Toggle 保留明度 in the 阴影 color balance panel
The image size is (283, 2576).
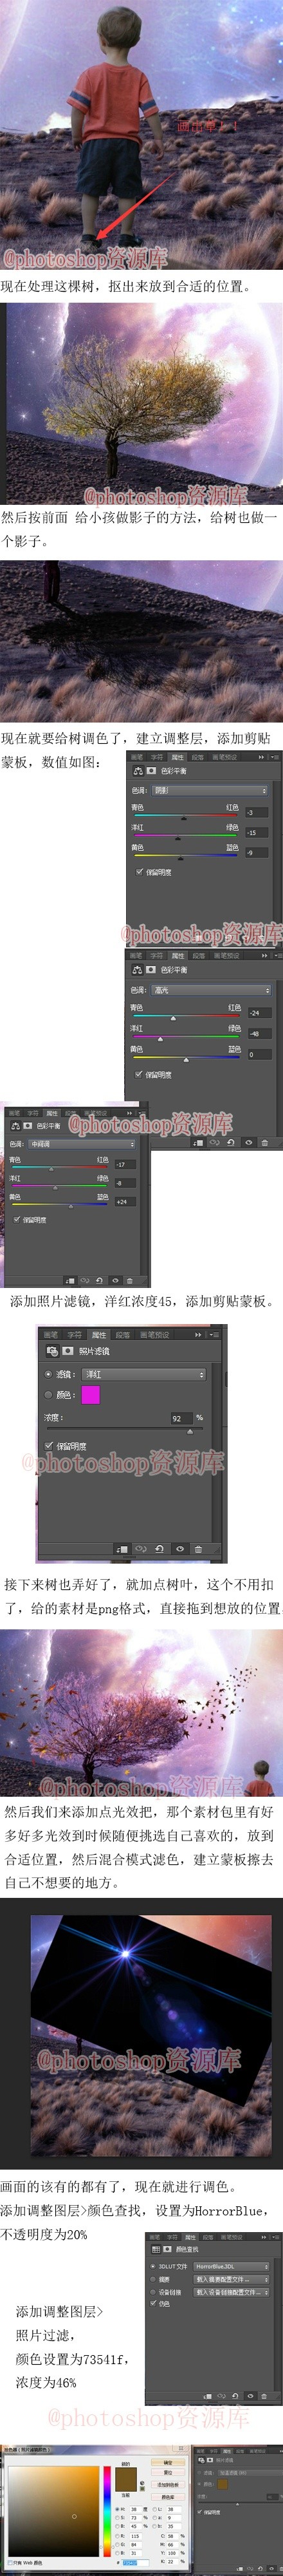pyautogui.click(x=139, y=872)
